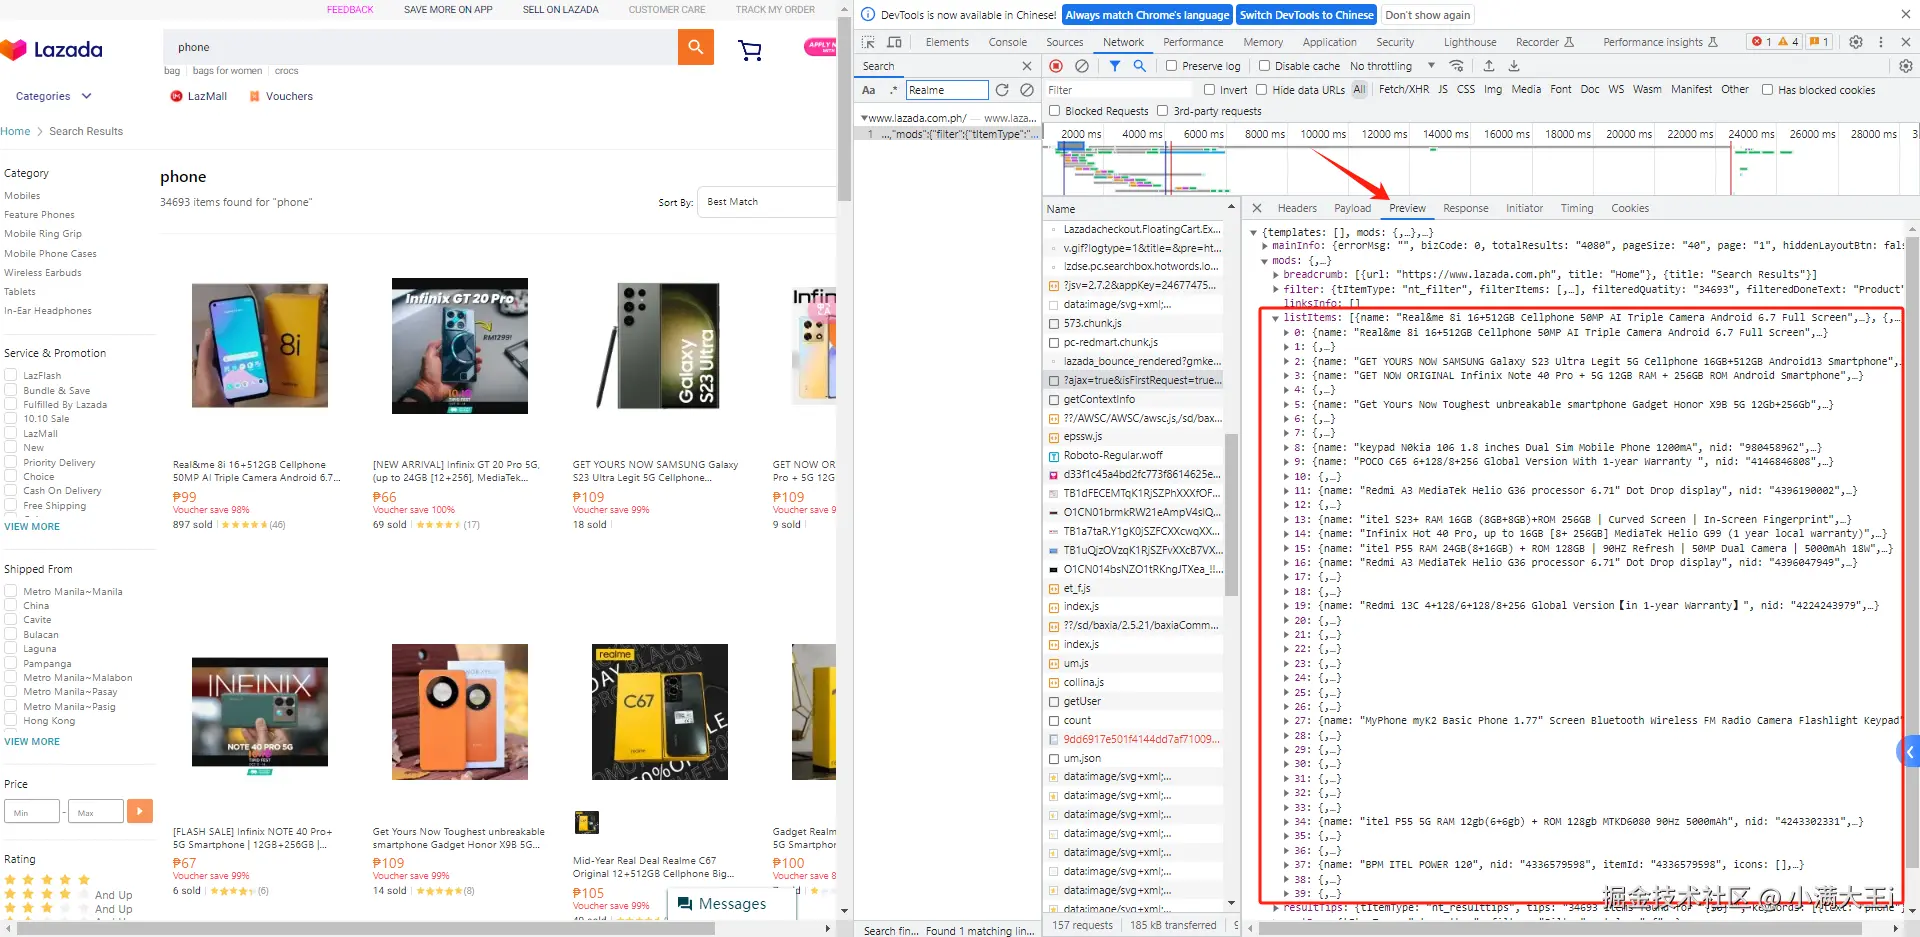Filter requests by Fetch/XHR type
Image resolution: width=1920 pixels, height=937 pixels.
coord(1404,90)
